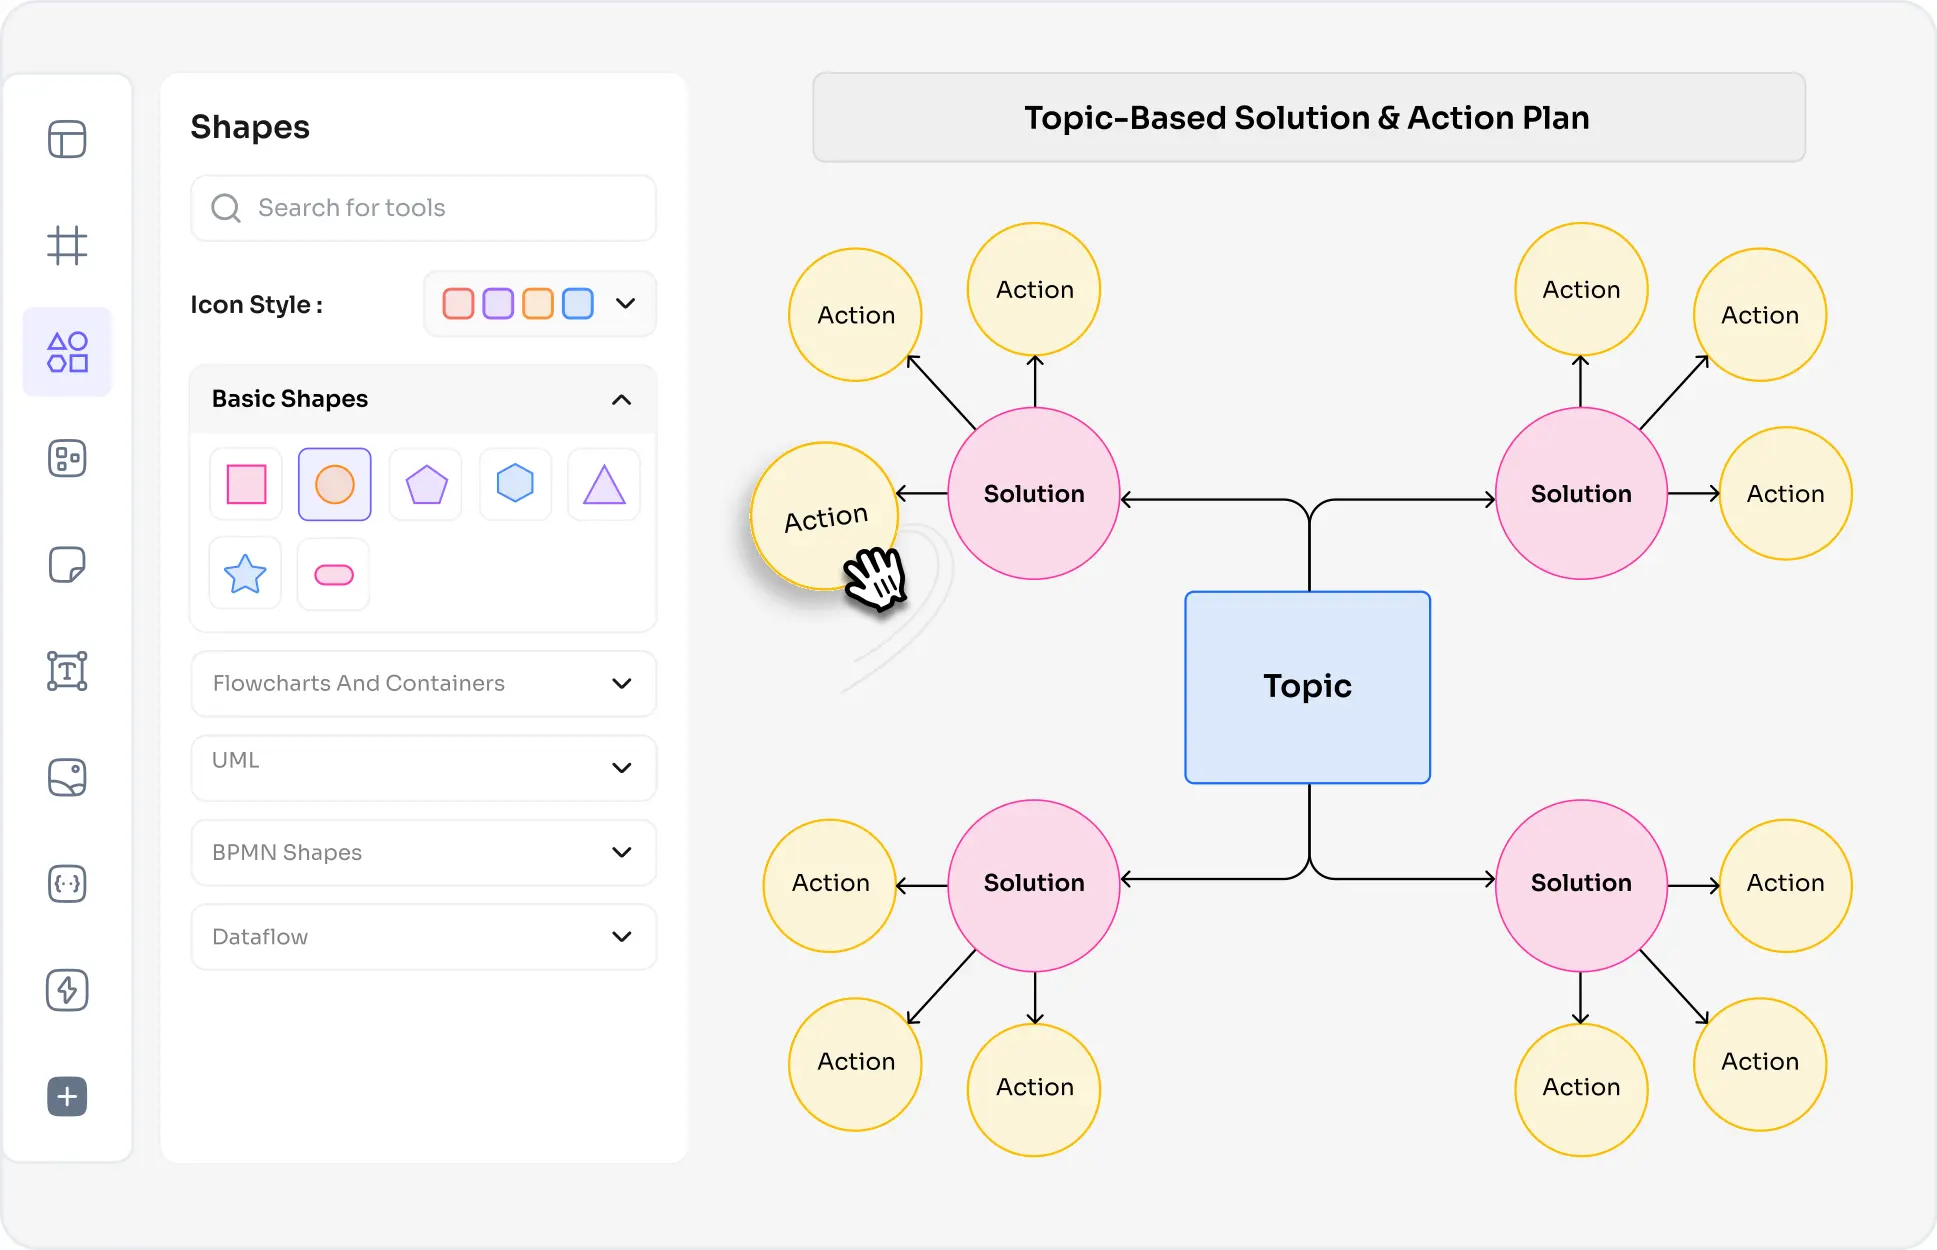This screenshot has width=1937, height=1250.
Task: Open the Icon Style dropdown
Action: point(540,304)
